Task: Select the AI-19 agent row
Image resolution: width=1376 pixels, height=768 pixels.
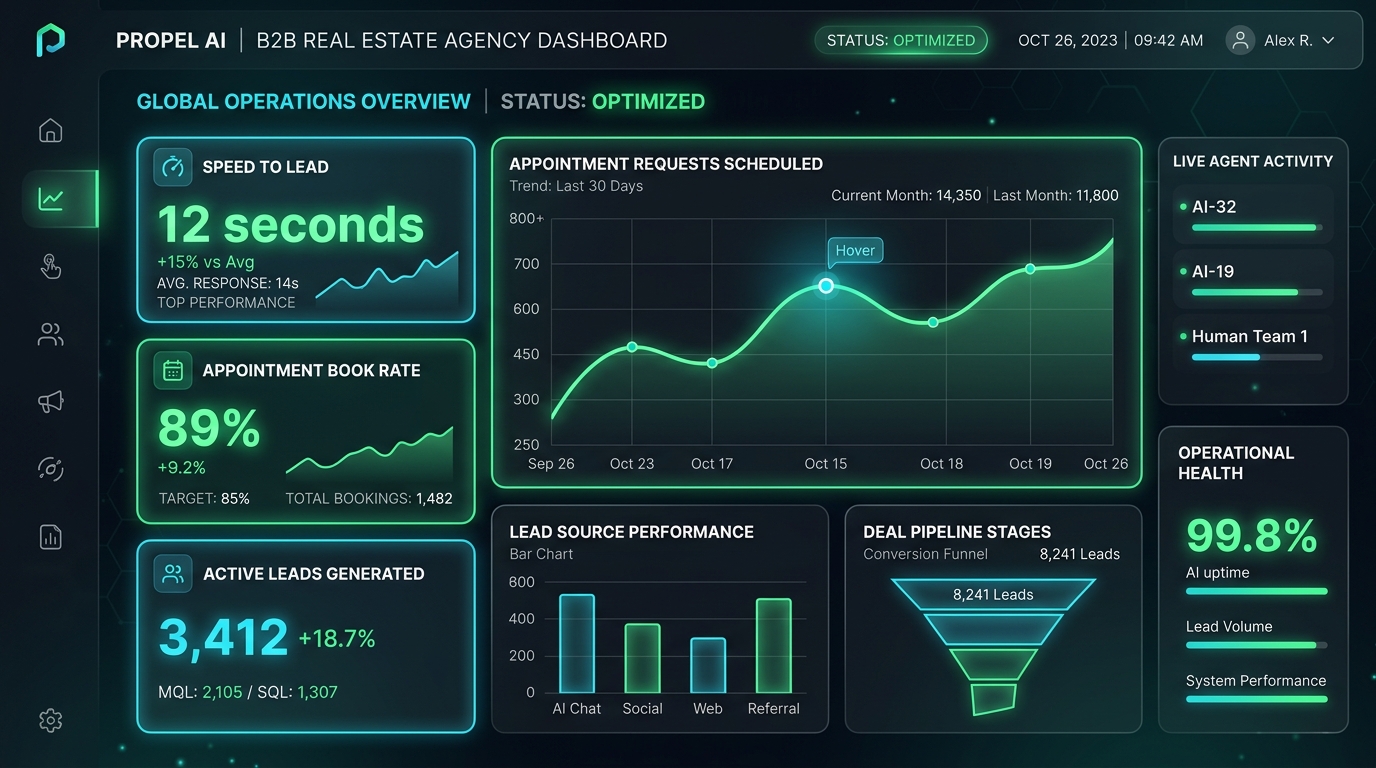Action: 1253,278
